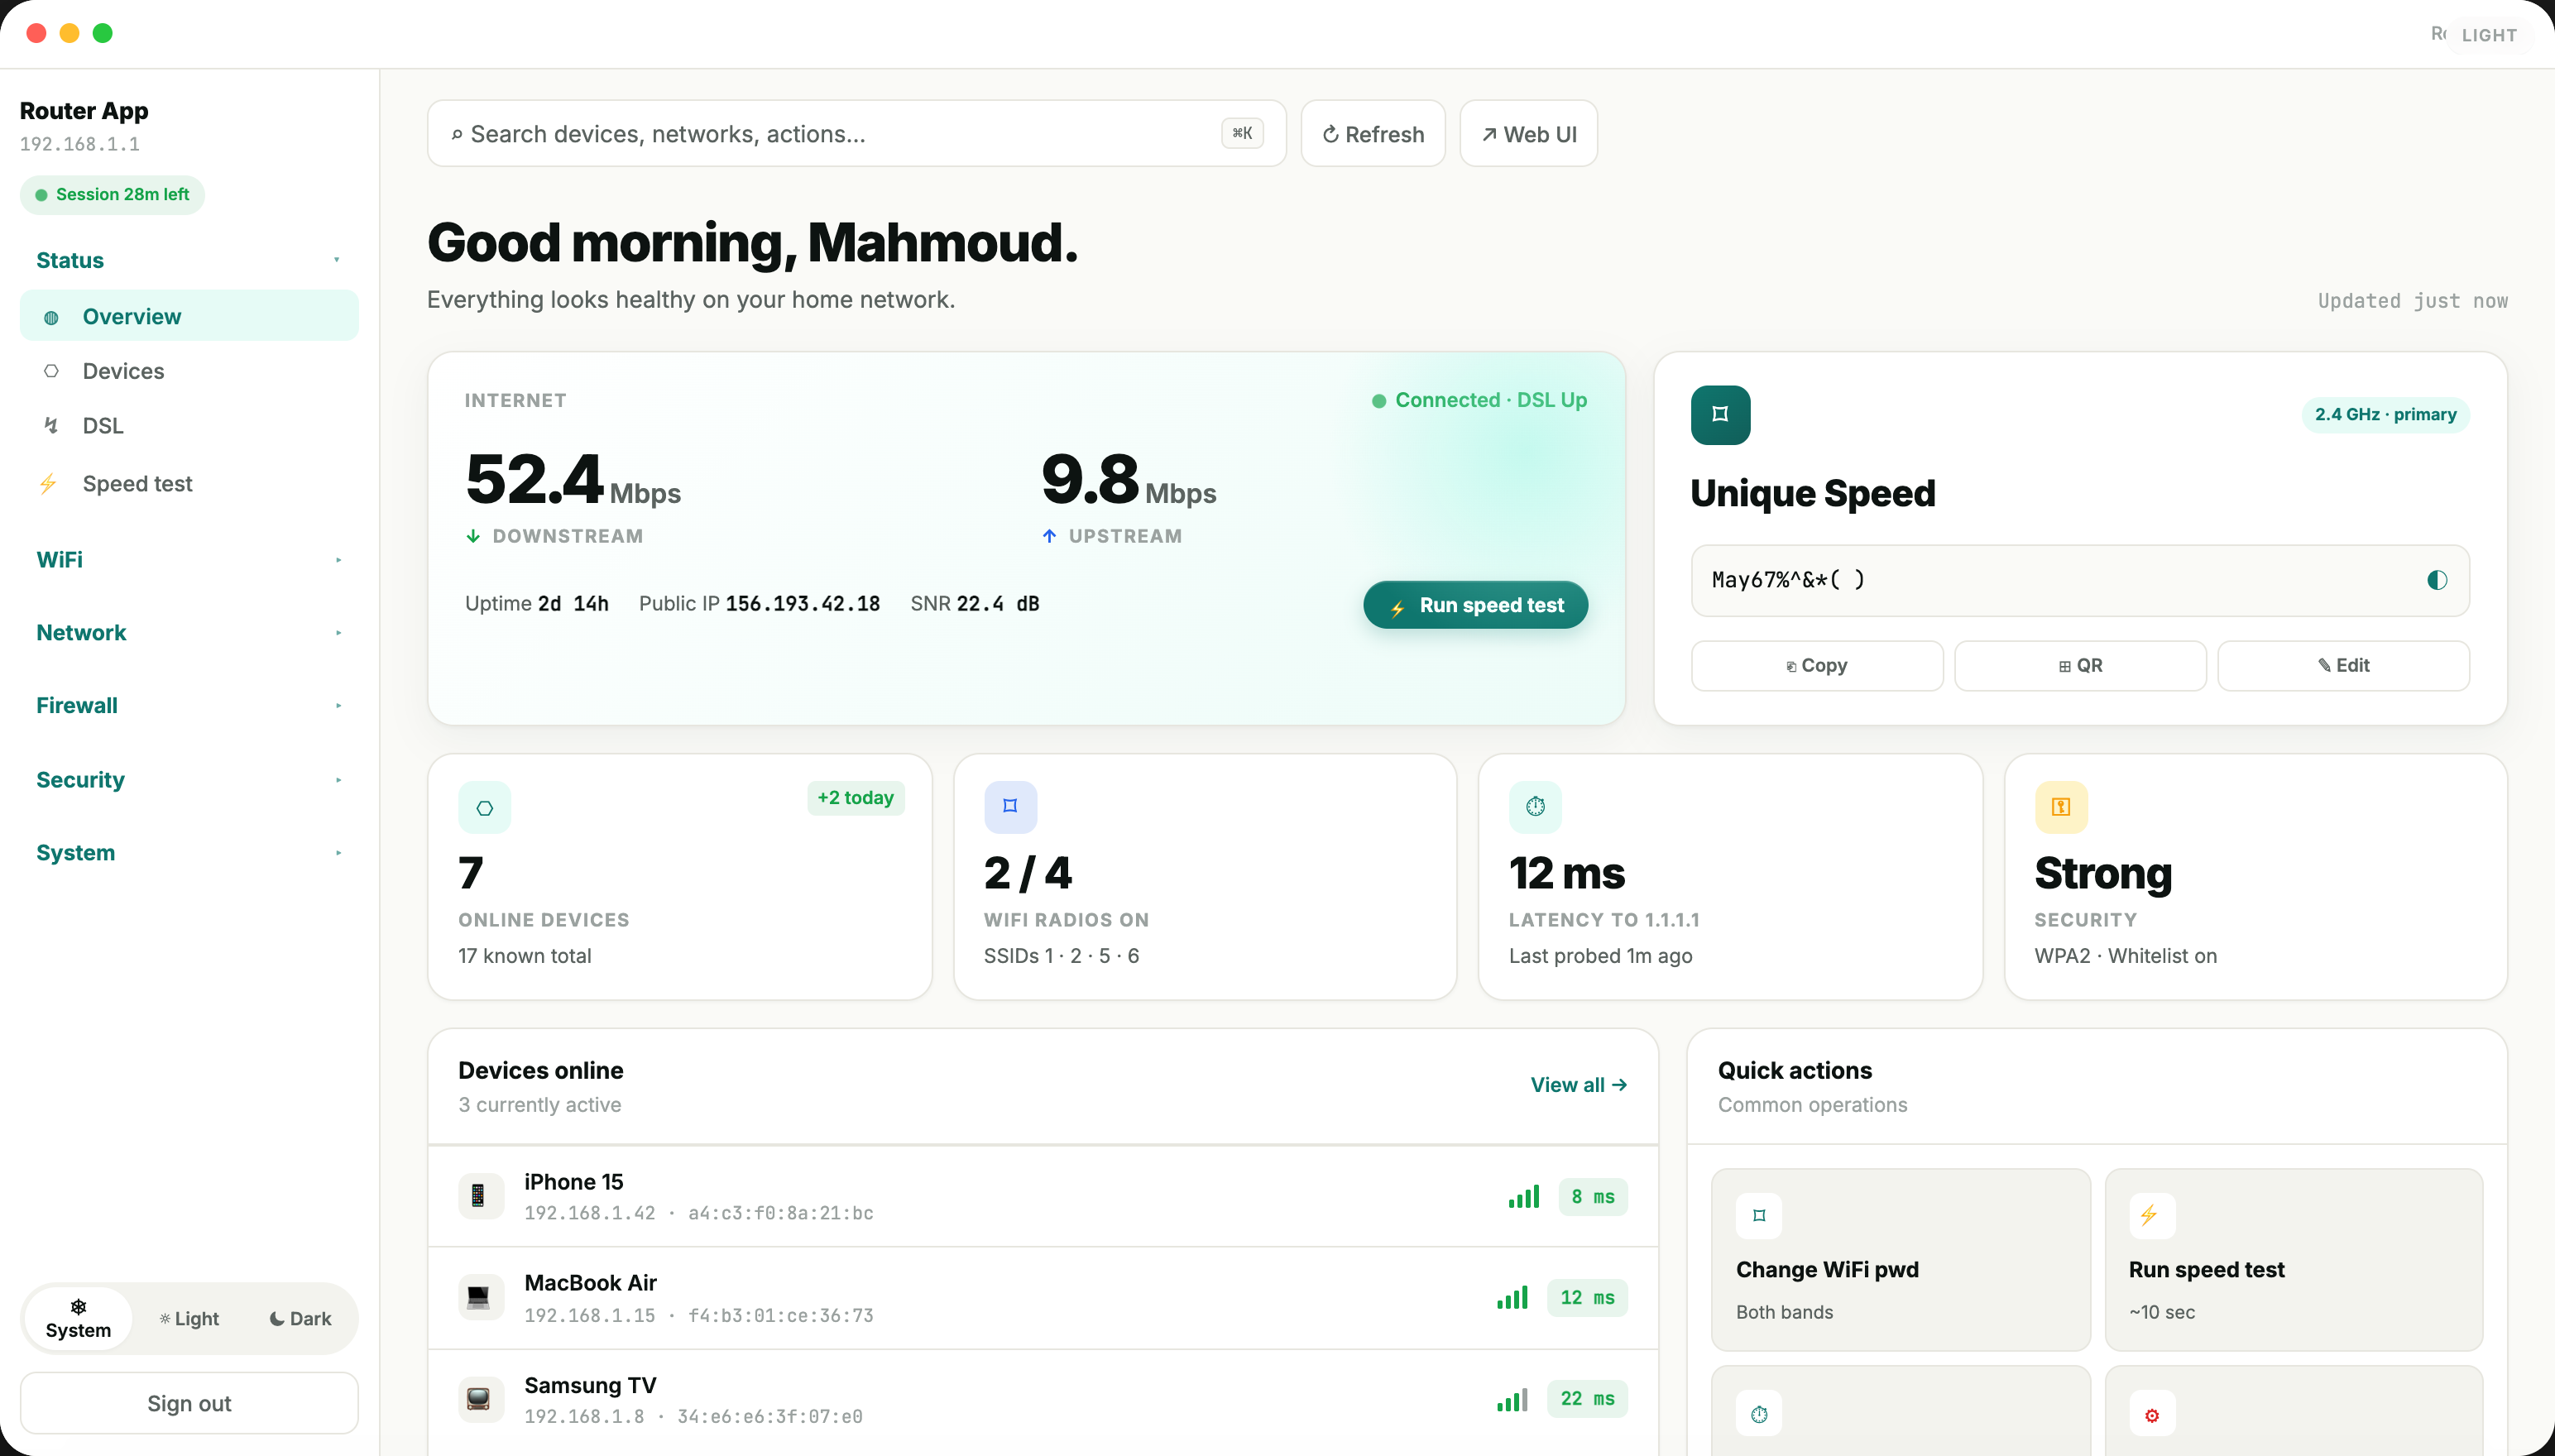Click the downstream arrow icon
The image size is (2555, 1456).
point(473,537)
